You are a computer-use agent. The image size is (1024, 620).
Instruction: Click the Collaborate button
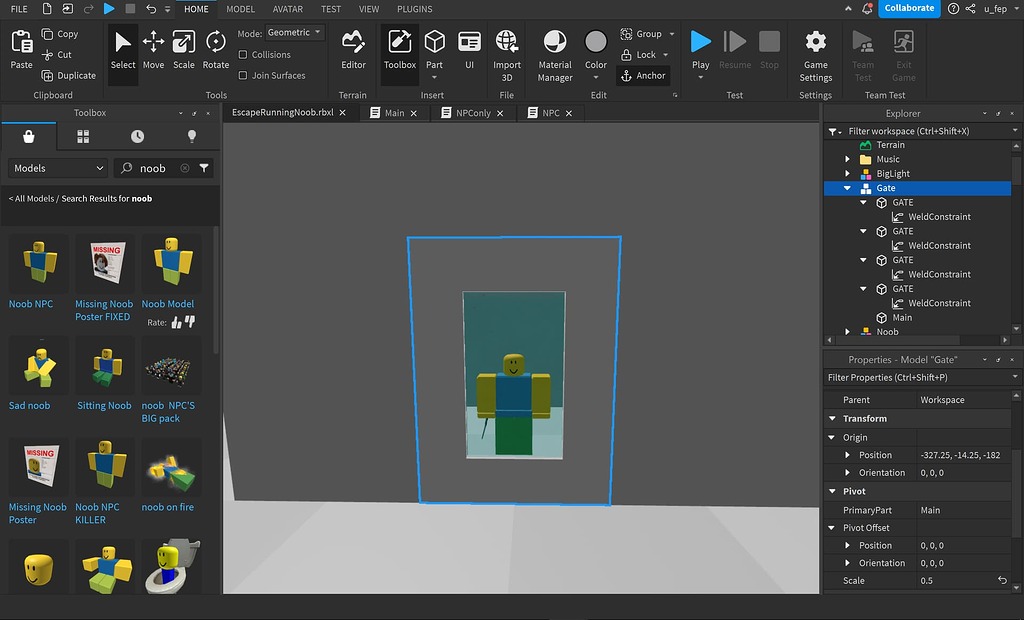tap(908, 8)
